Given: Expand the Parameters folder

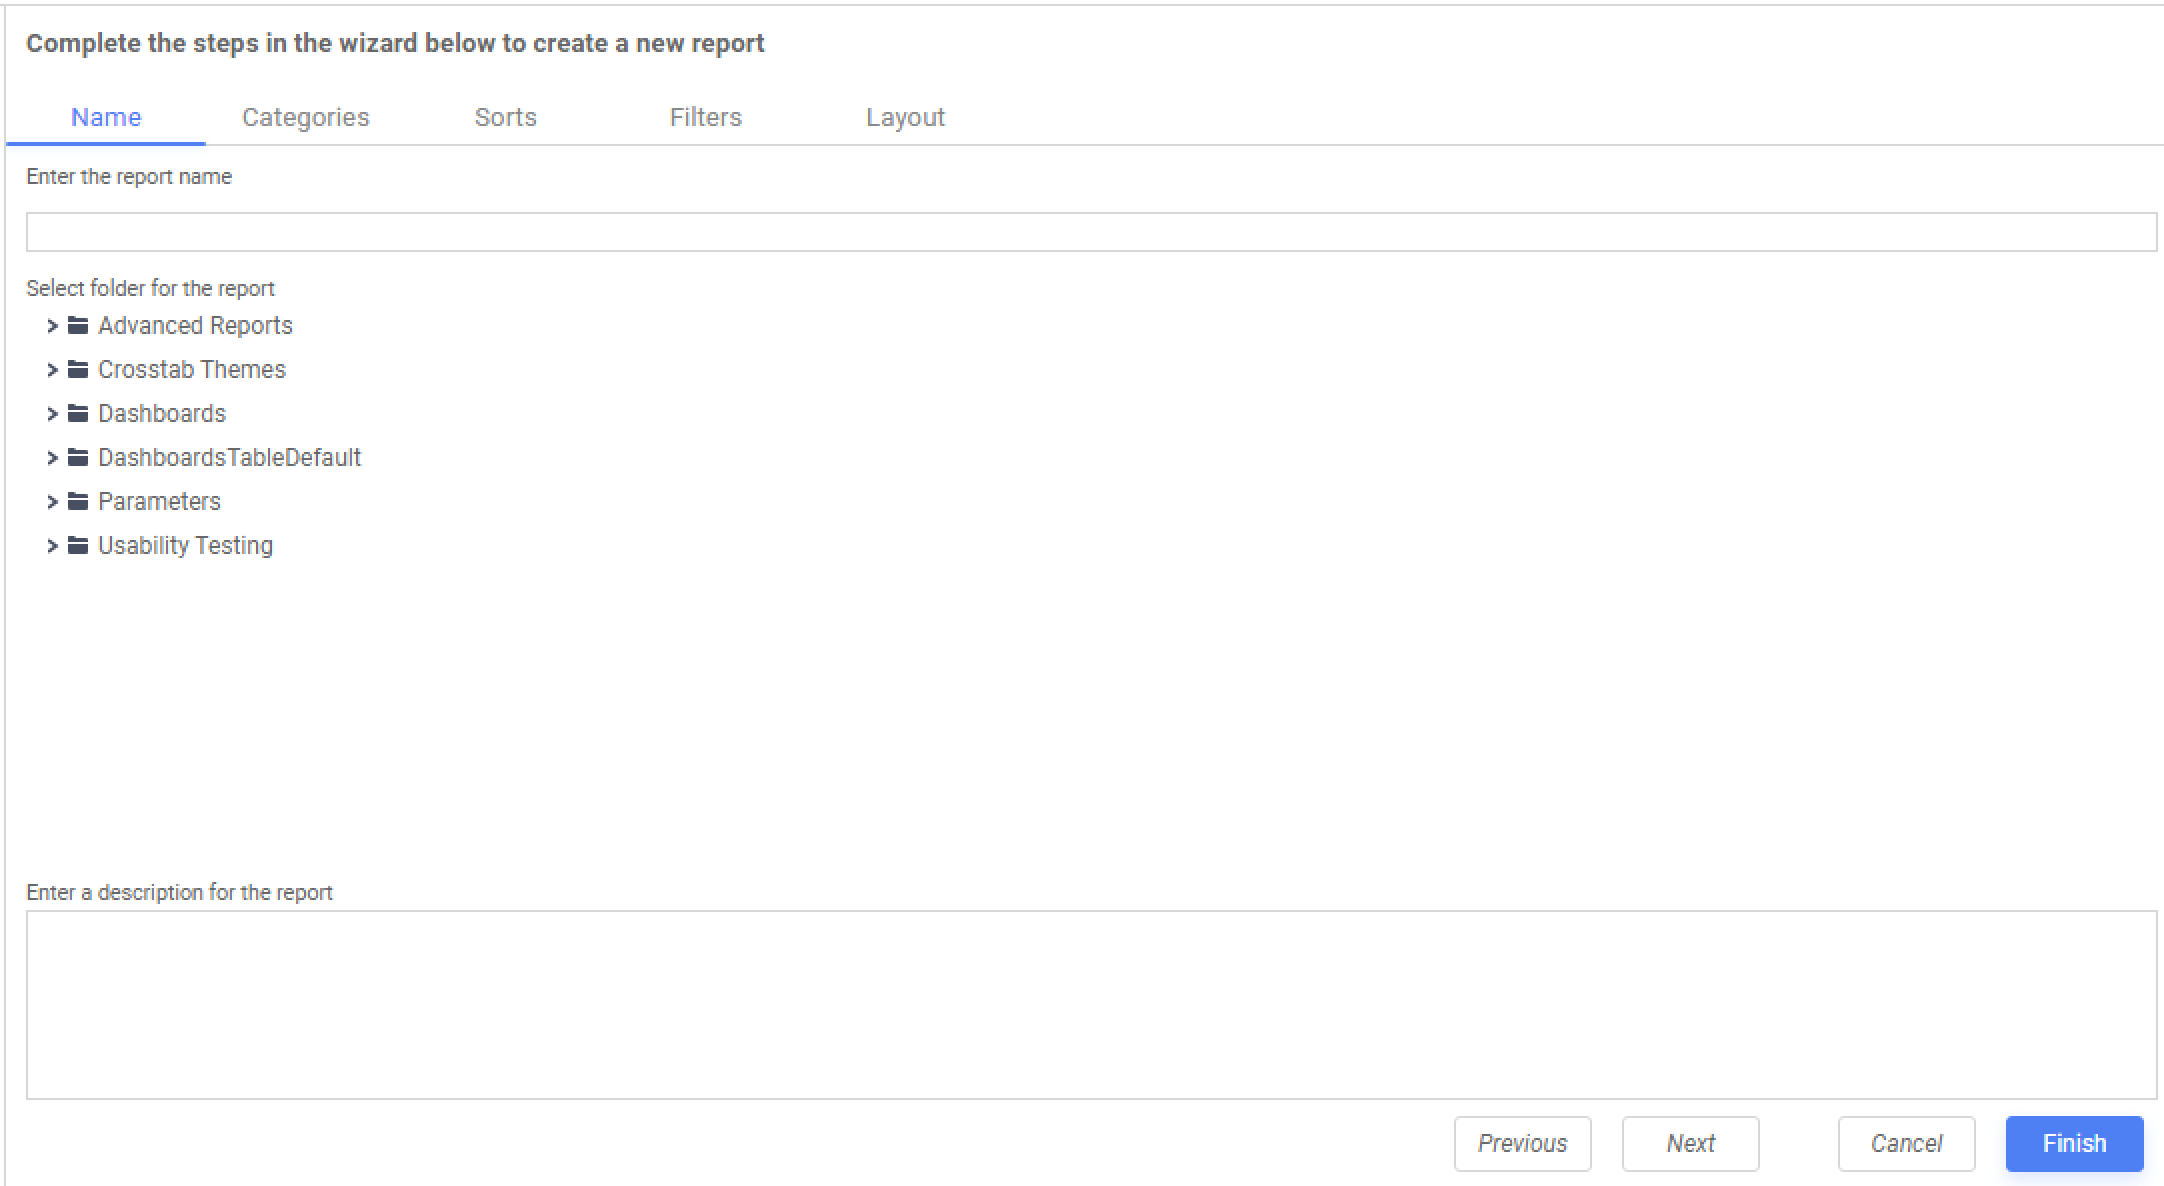Looking at the screenshot, I should (x=52, y=501).
